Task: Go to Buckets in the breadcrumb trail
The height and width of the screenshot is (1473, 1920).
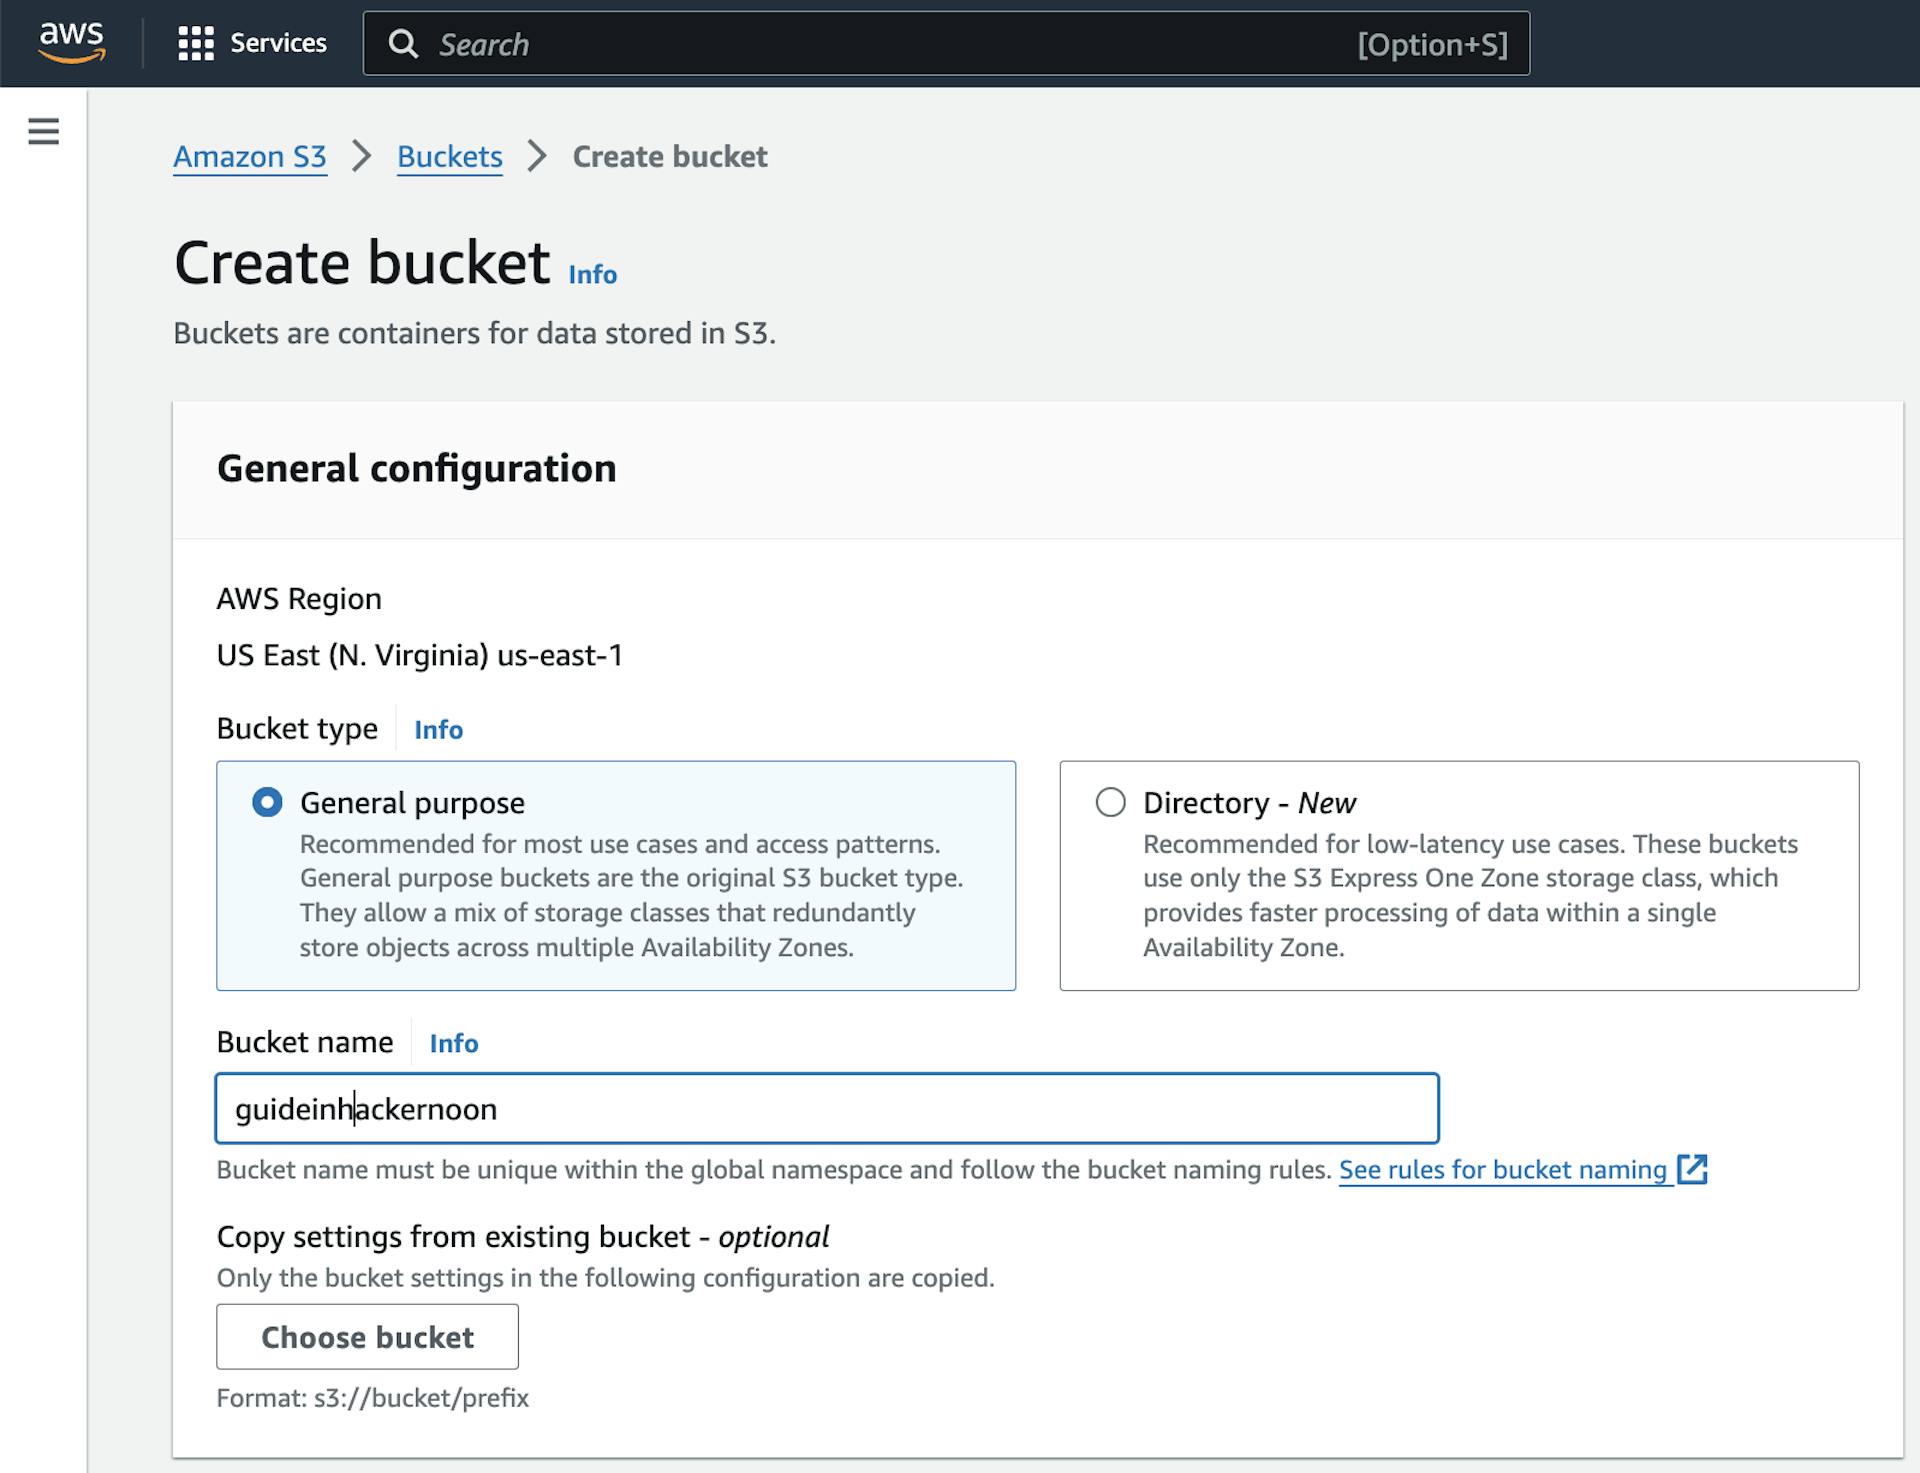Action: pyautogui.click(x=449, y=157)
